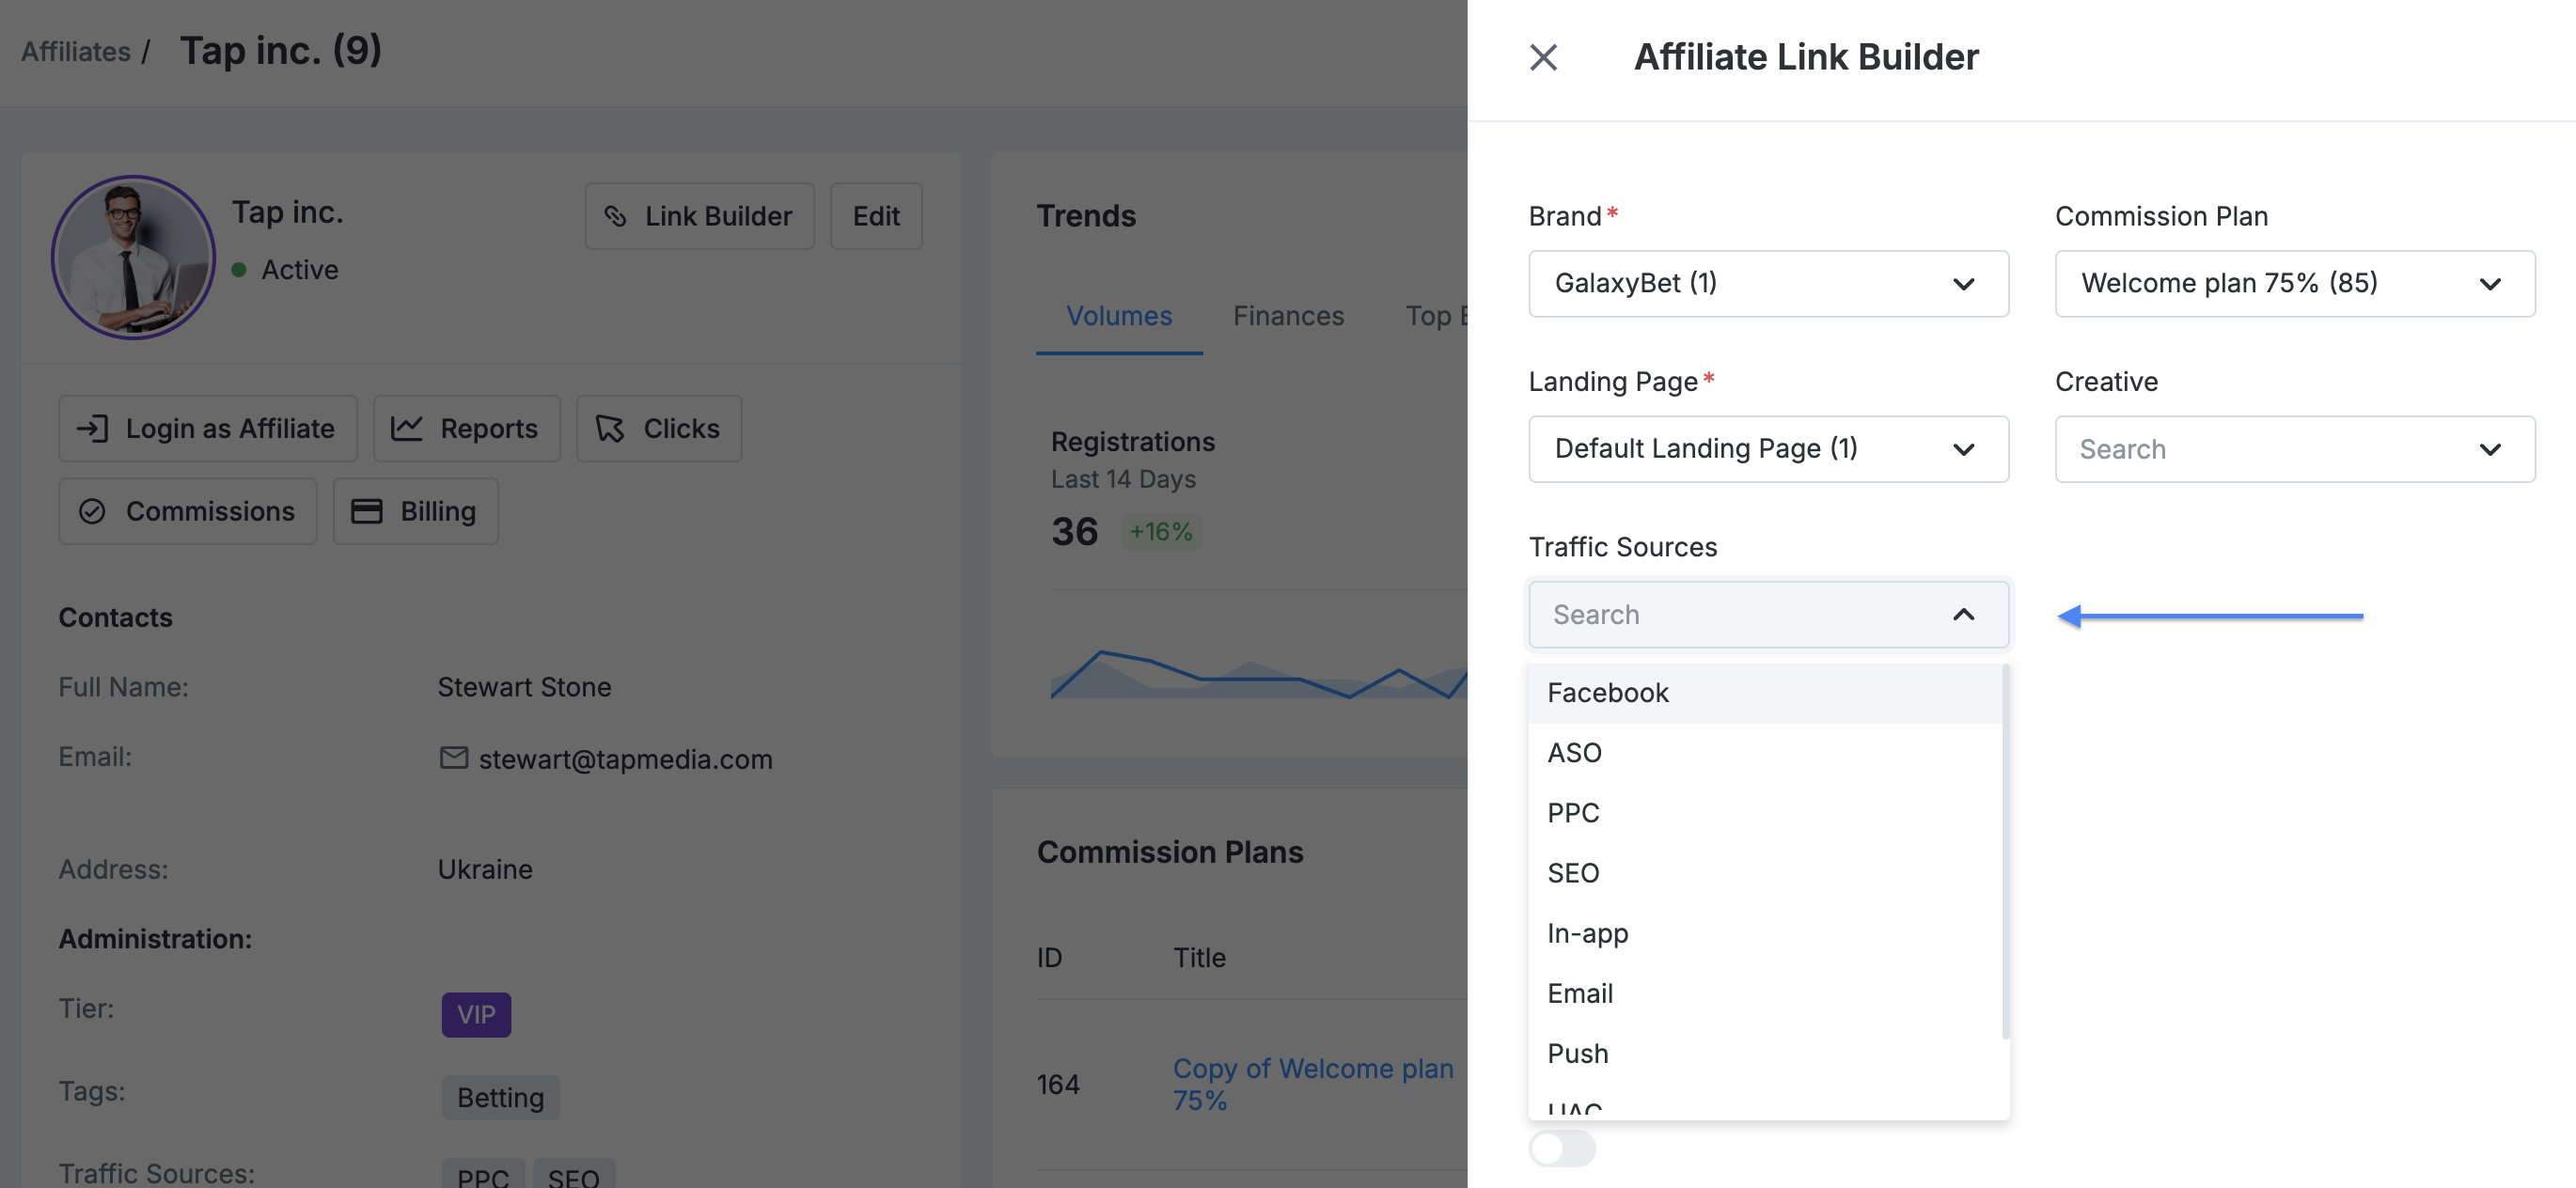
Task: Click the checkmark circle icon on Commissions
Action: click(92, 511)
